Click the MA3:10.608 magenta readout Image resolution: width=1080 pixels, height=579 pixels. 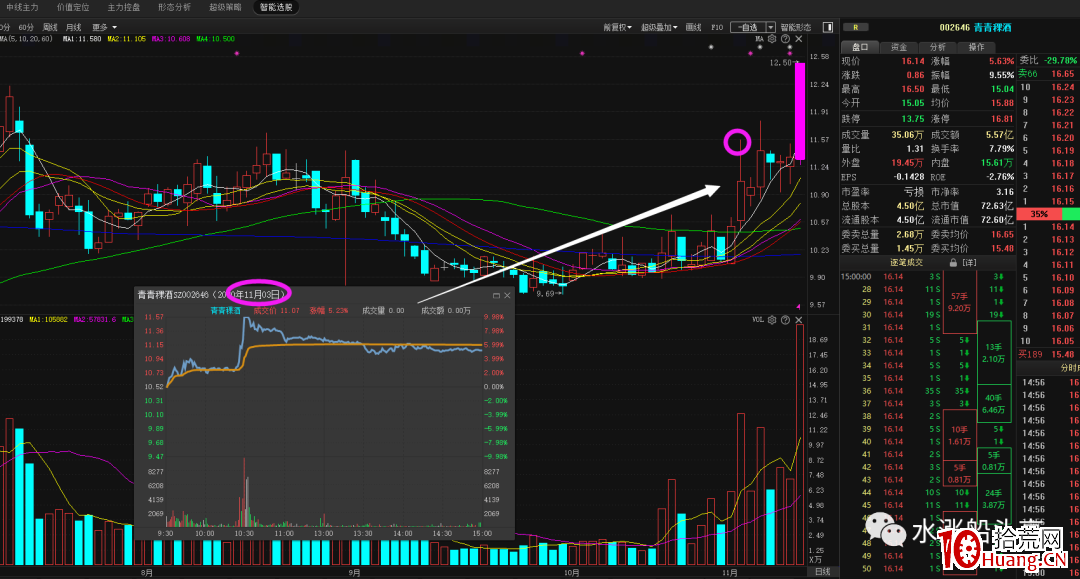171,39
